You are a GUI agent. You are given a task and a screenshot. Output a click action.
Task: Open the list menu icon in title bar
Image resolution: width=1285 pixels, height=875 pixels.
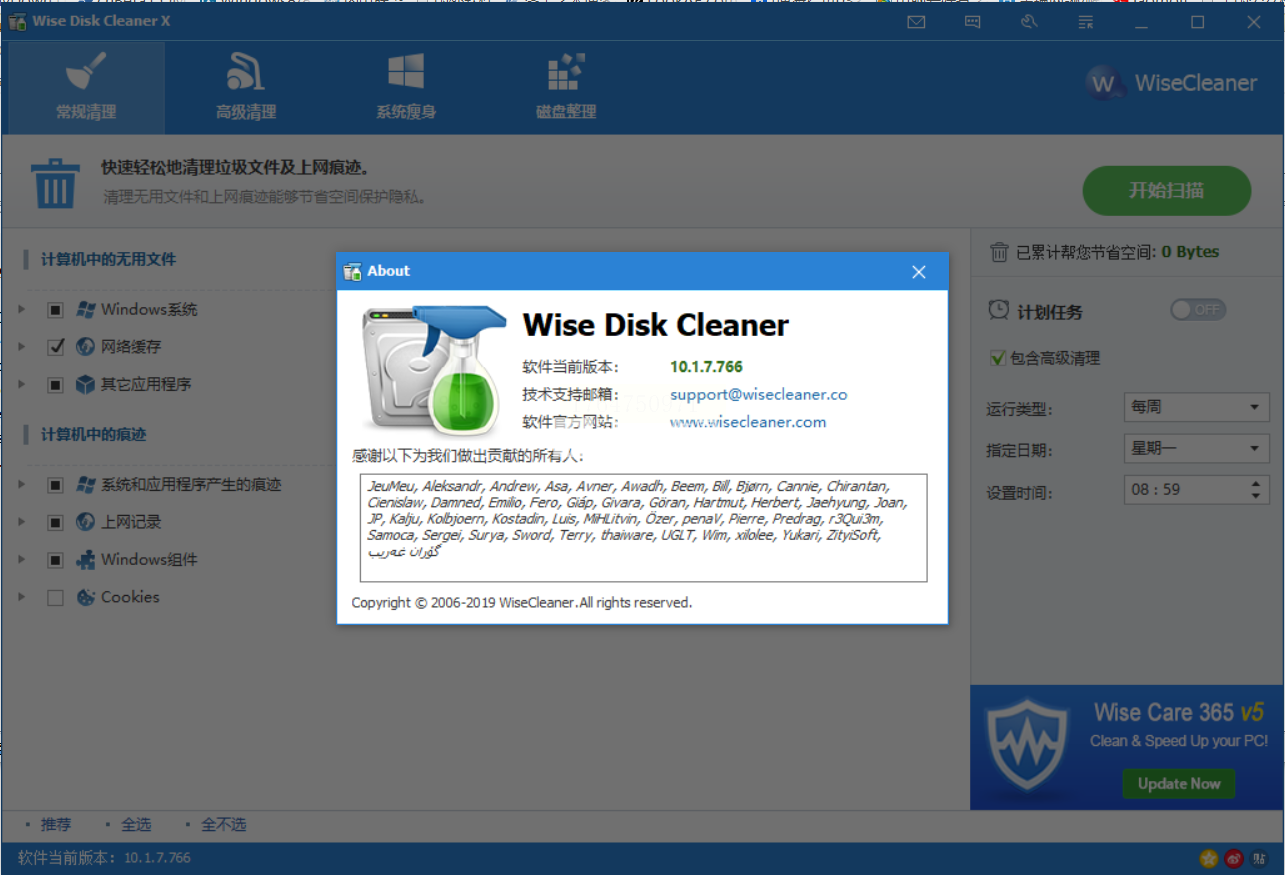pos(1086,22)
